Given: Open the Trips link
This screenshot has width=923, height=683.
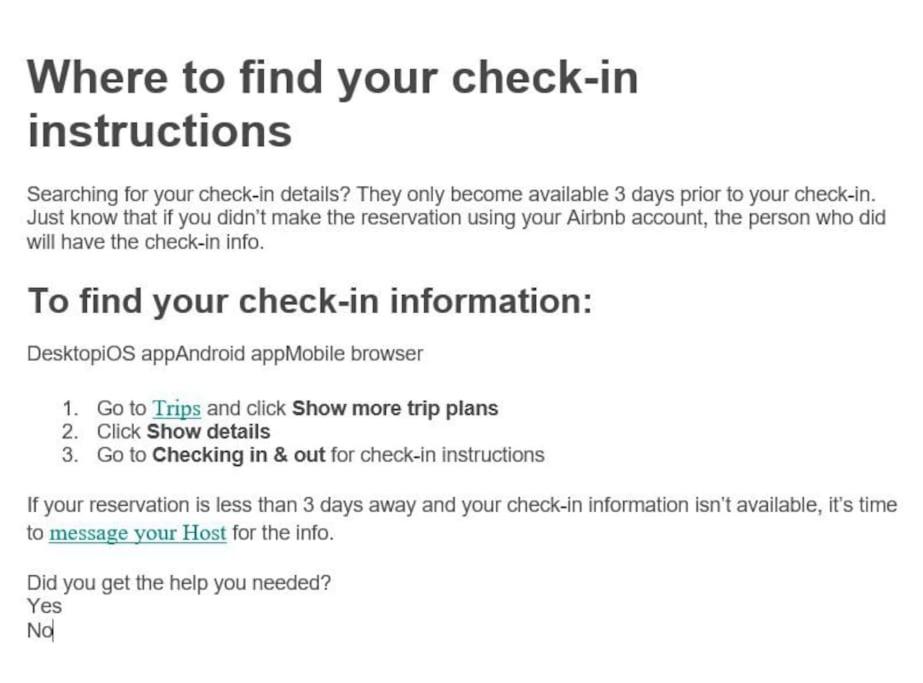Looking at the screenshot, I should (x=176, y=408).
